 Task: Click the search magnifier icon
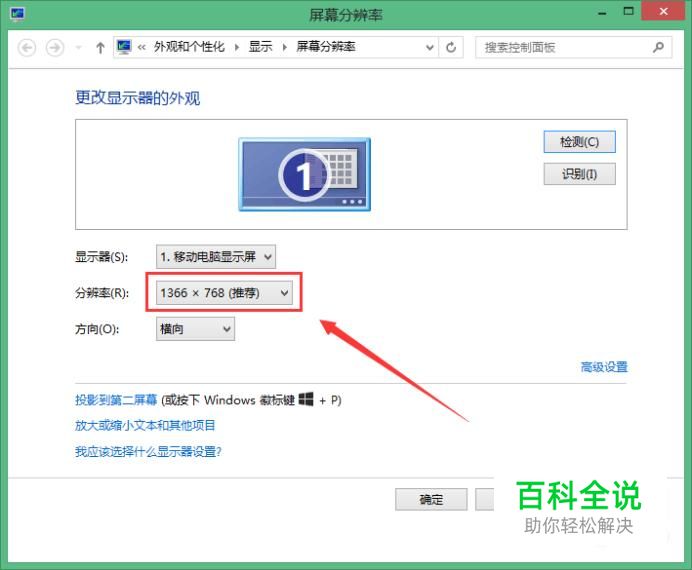click(658, 47)
